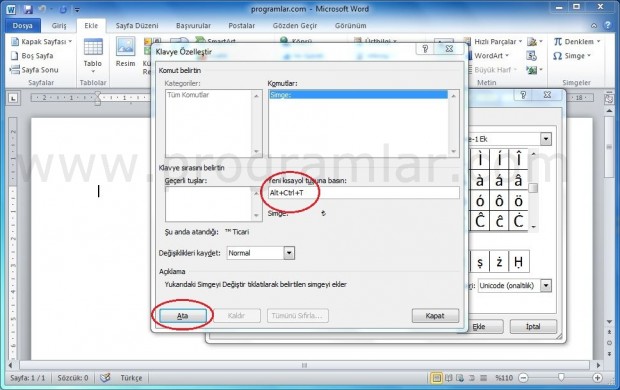
Task: Switch to the Başvurular tab
Action: 193,26
